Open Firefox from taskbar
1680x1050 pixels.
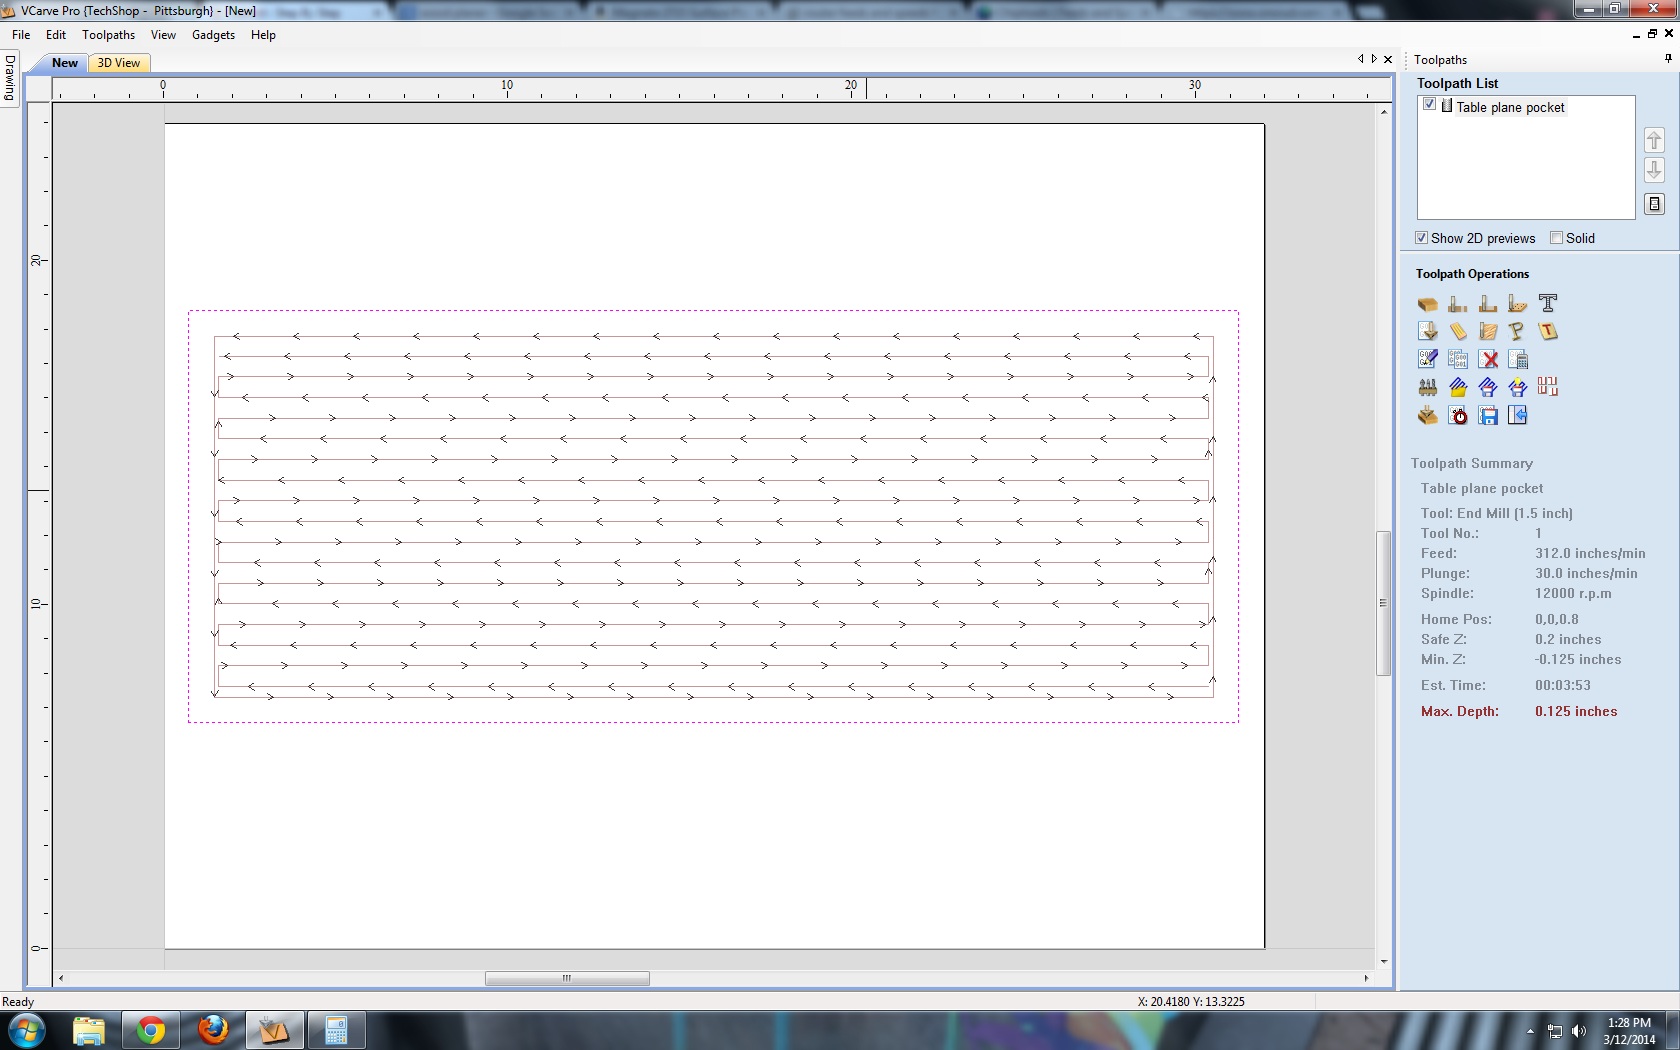(x=213, y=1030)
